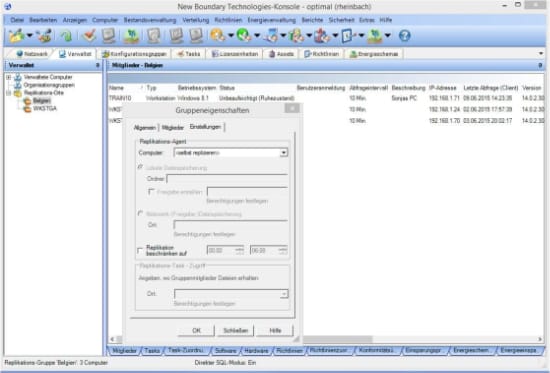This screenshot has width=550, height=373.
Task: Click the OK button
Action: [196, 330]
